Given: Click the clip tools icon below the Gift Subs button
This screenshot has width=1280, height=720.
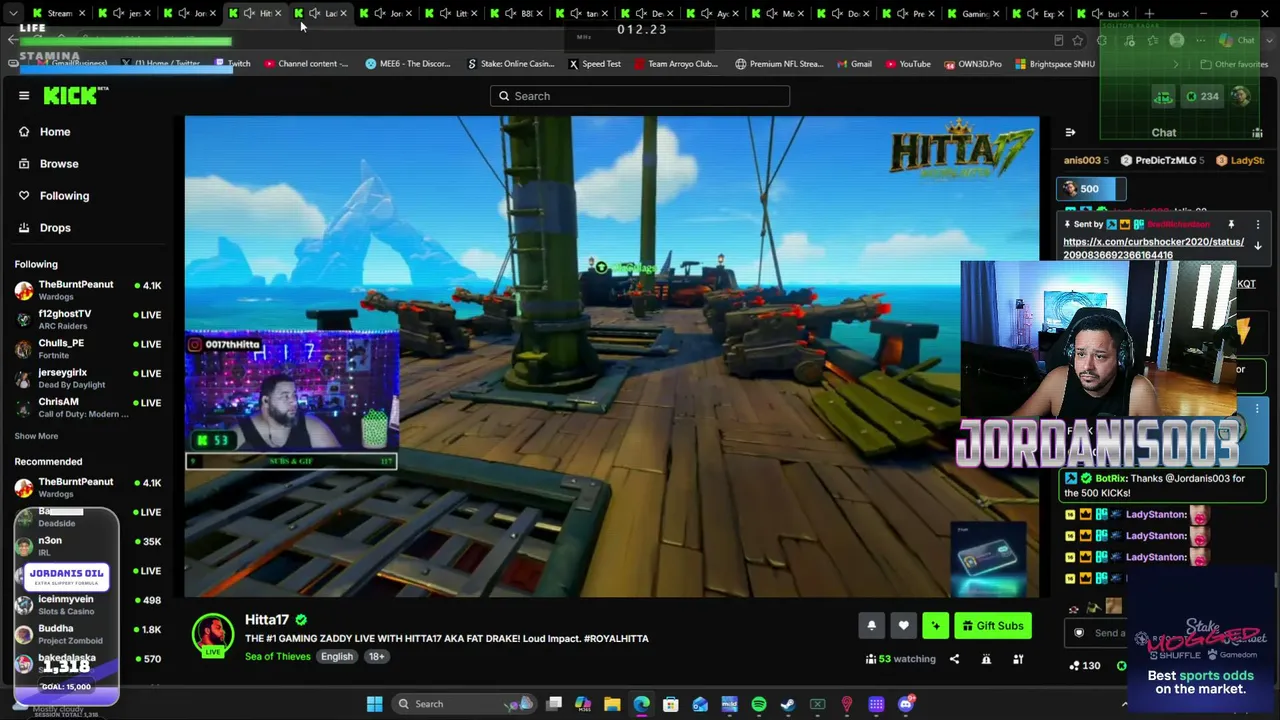Looking at the screenshot, I should tap(1018, 659).
